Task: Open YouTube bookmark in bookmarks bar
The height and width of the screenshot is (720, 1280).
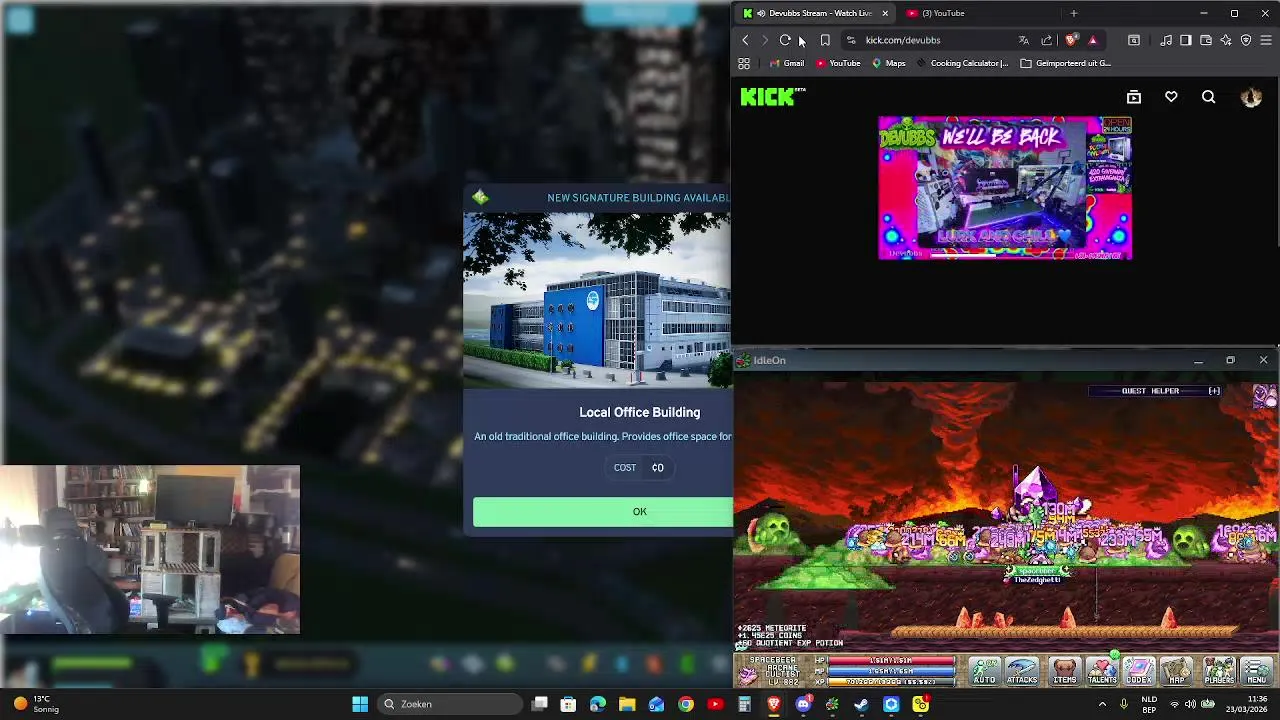Action: tap(838, 63)
